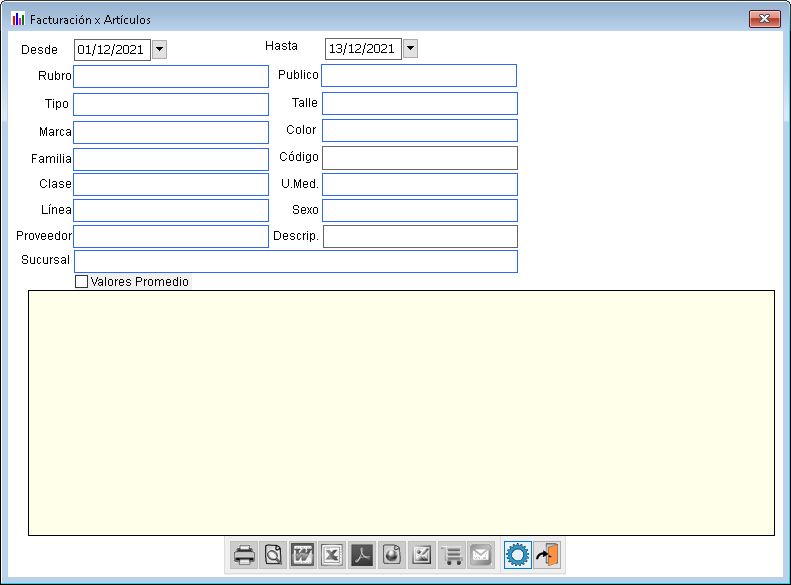The height and width of the screenshot is (585, 791).
Task: Click the Marca input field
Action: 171,132
